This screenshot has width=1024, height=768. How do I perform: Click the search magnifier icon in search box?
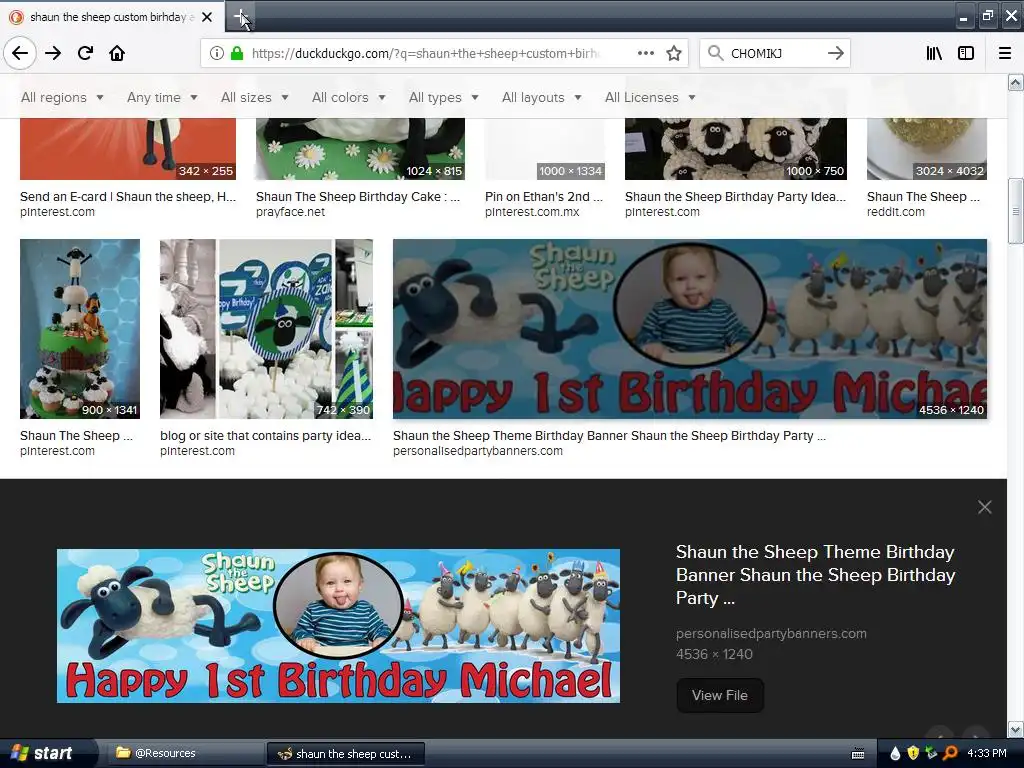pos(715,53)
